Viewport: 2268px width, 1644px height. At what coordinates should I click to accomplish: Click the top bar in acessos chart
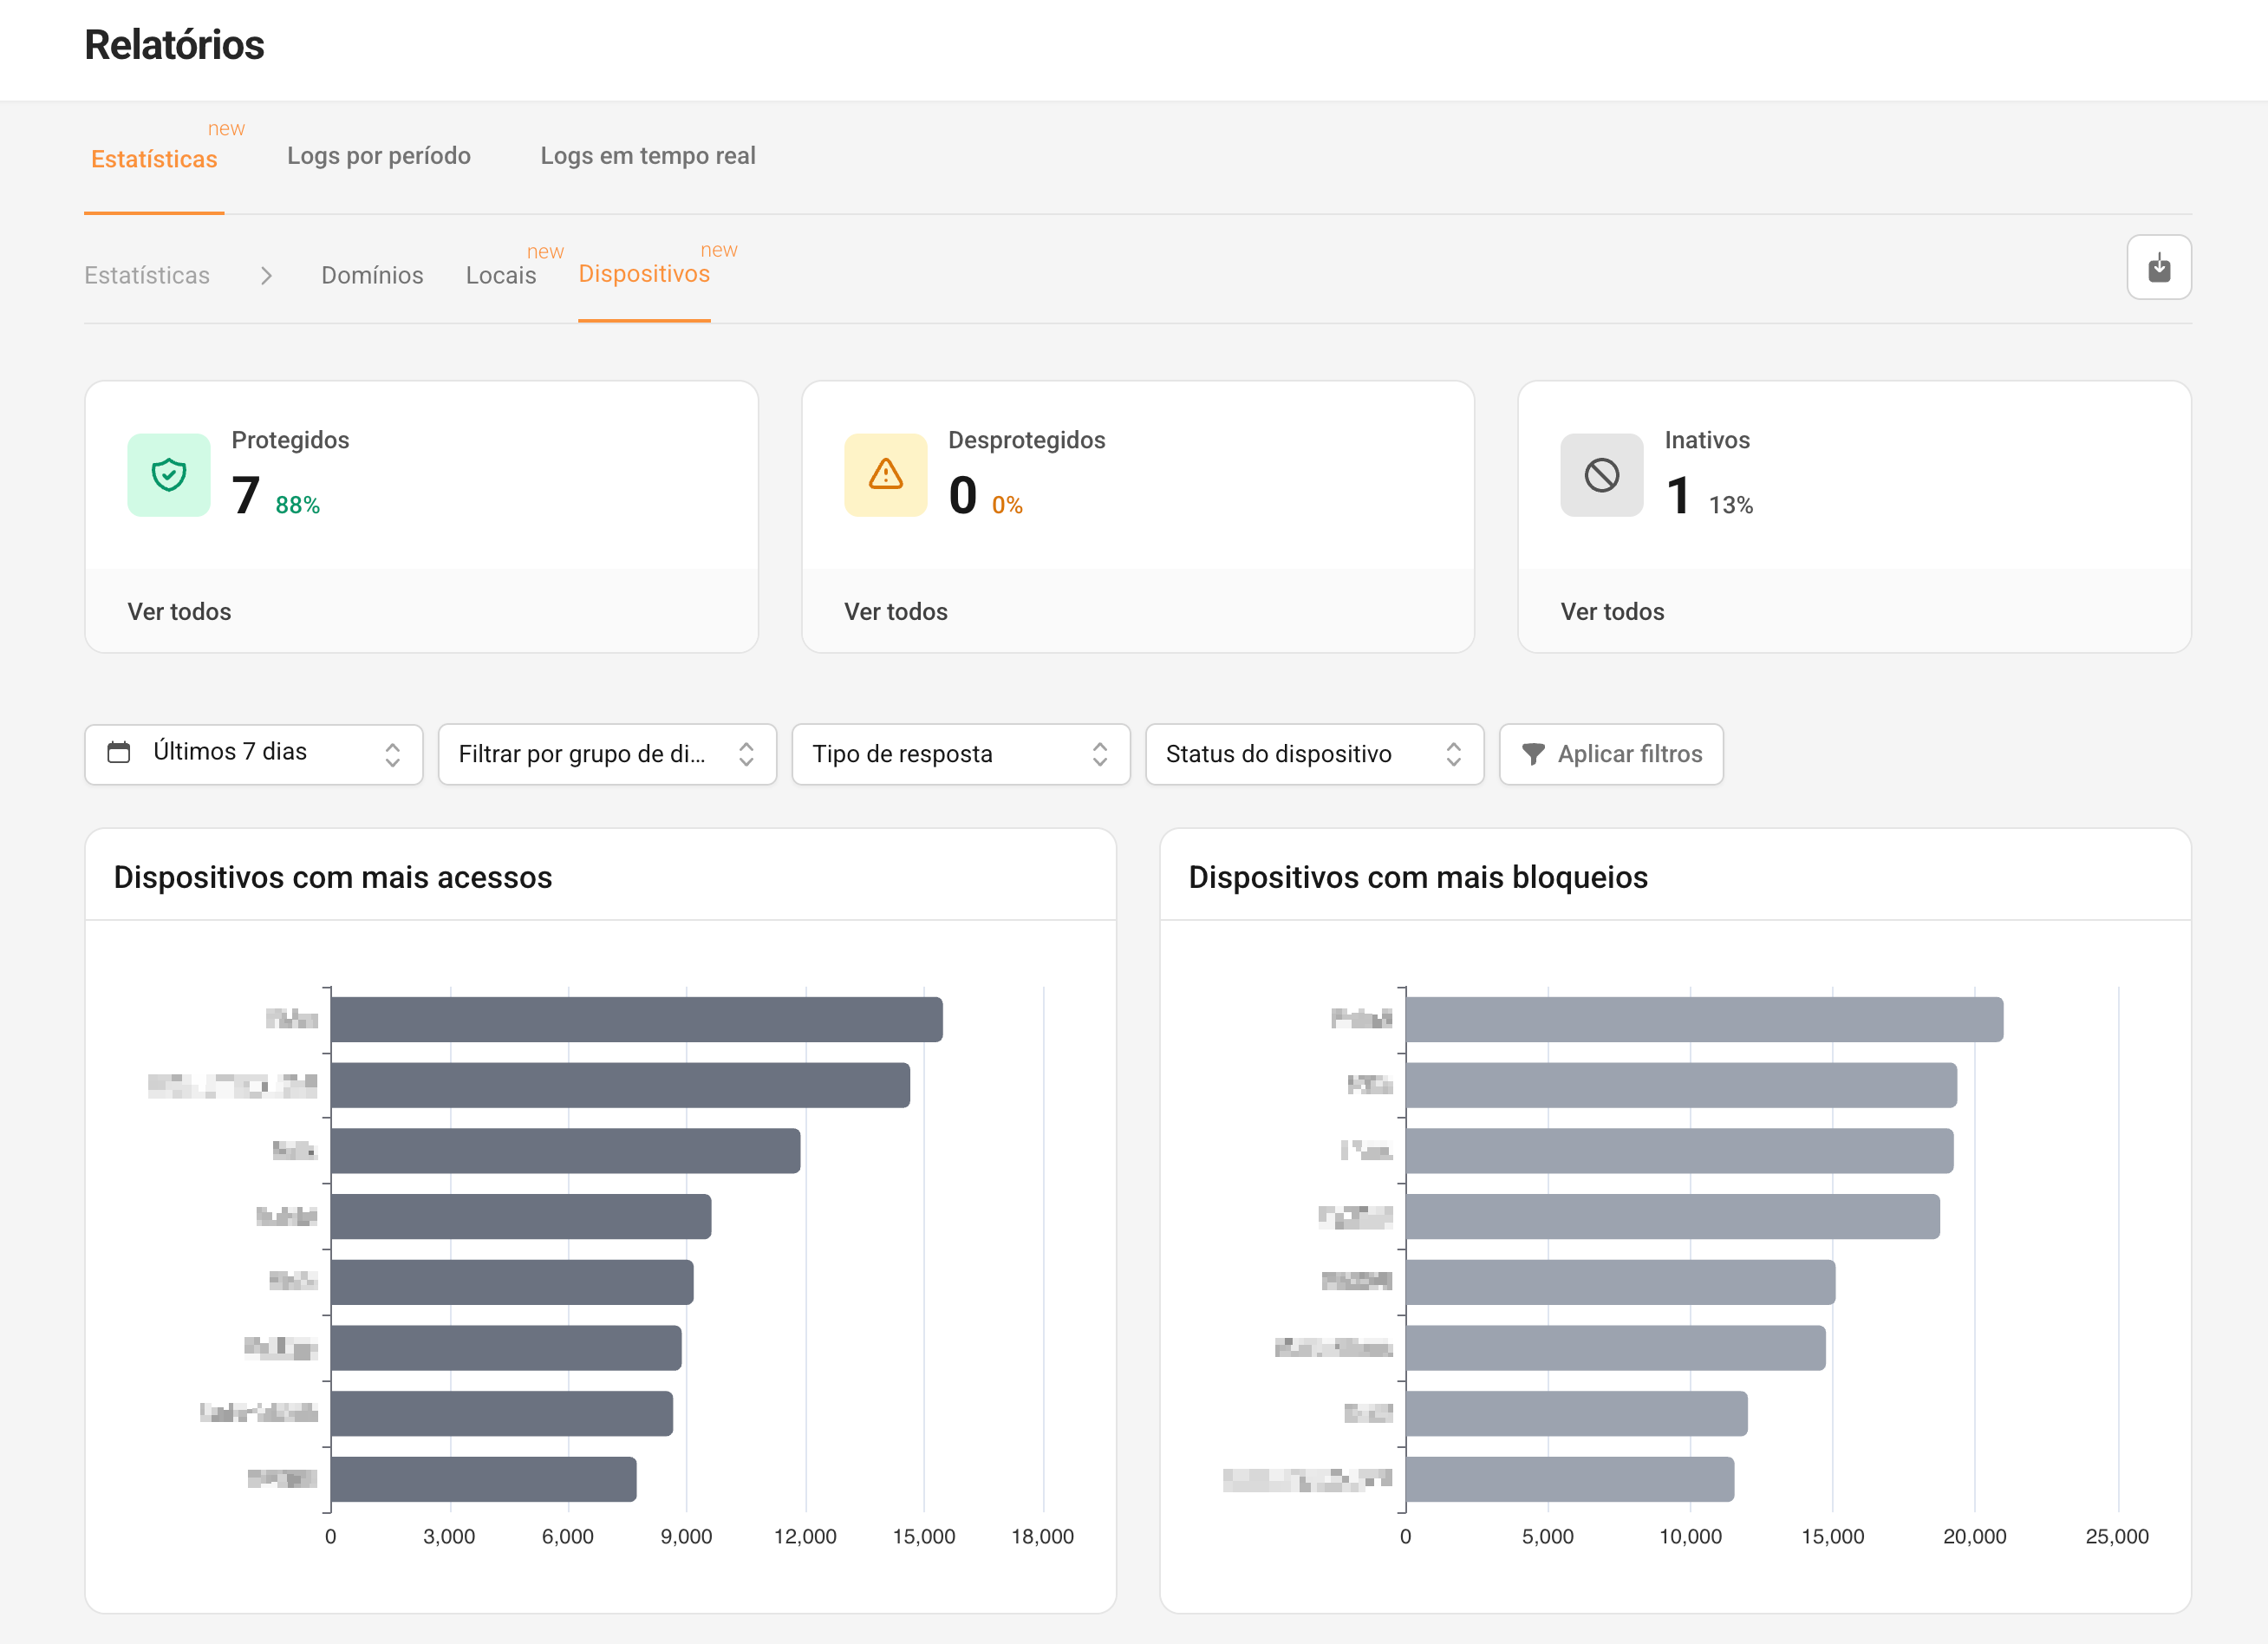point(636,1019)
